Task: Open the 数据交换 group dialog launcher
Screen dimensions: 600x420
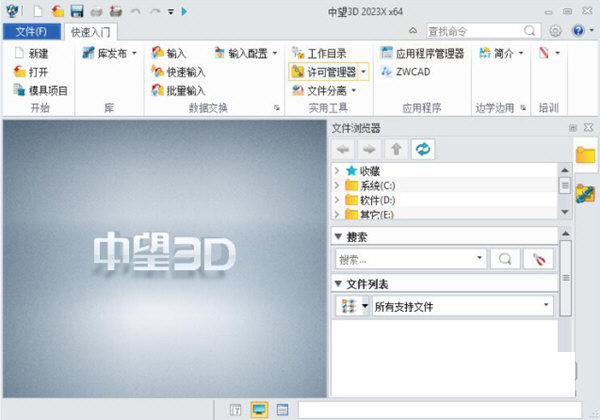Action: tap(277, 108)
